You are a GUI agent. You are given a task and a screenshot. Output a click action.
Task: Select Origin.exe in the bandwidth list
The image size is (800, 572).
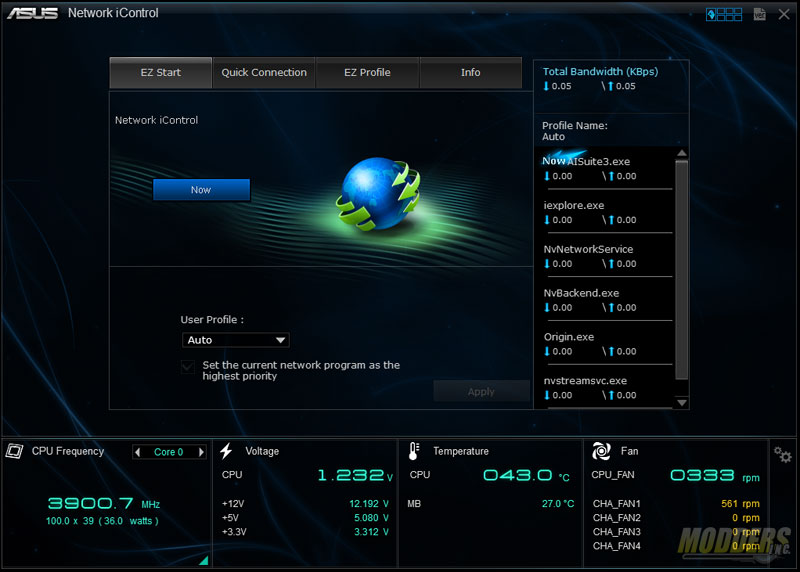pyautogui.click(x=607, y=344)
